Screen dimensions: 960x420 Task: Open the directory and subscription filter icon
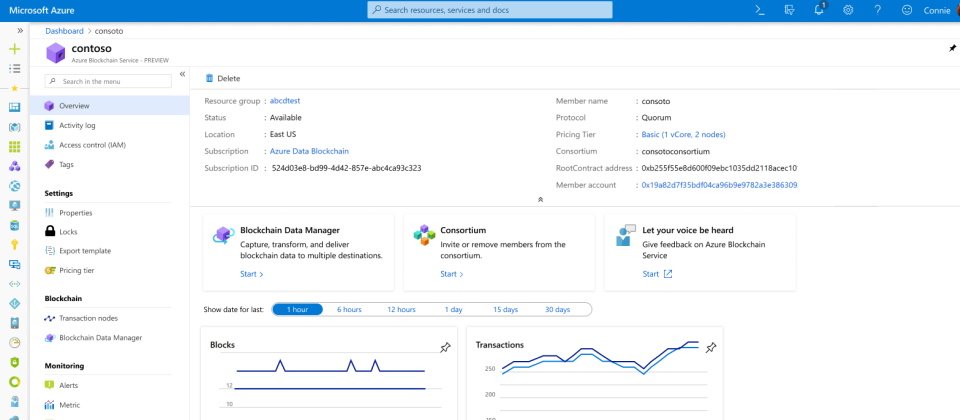[789, 10]
